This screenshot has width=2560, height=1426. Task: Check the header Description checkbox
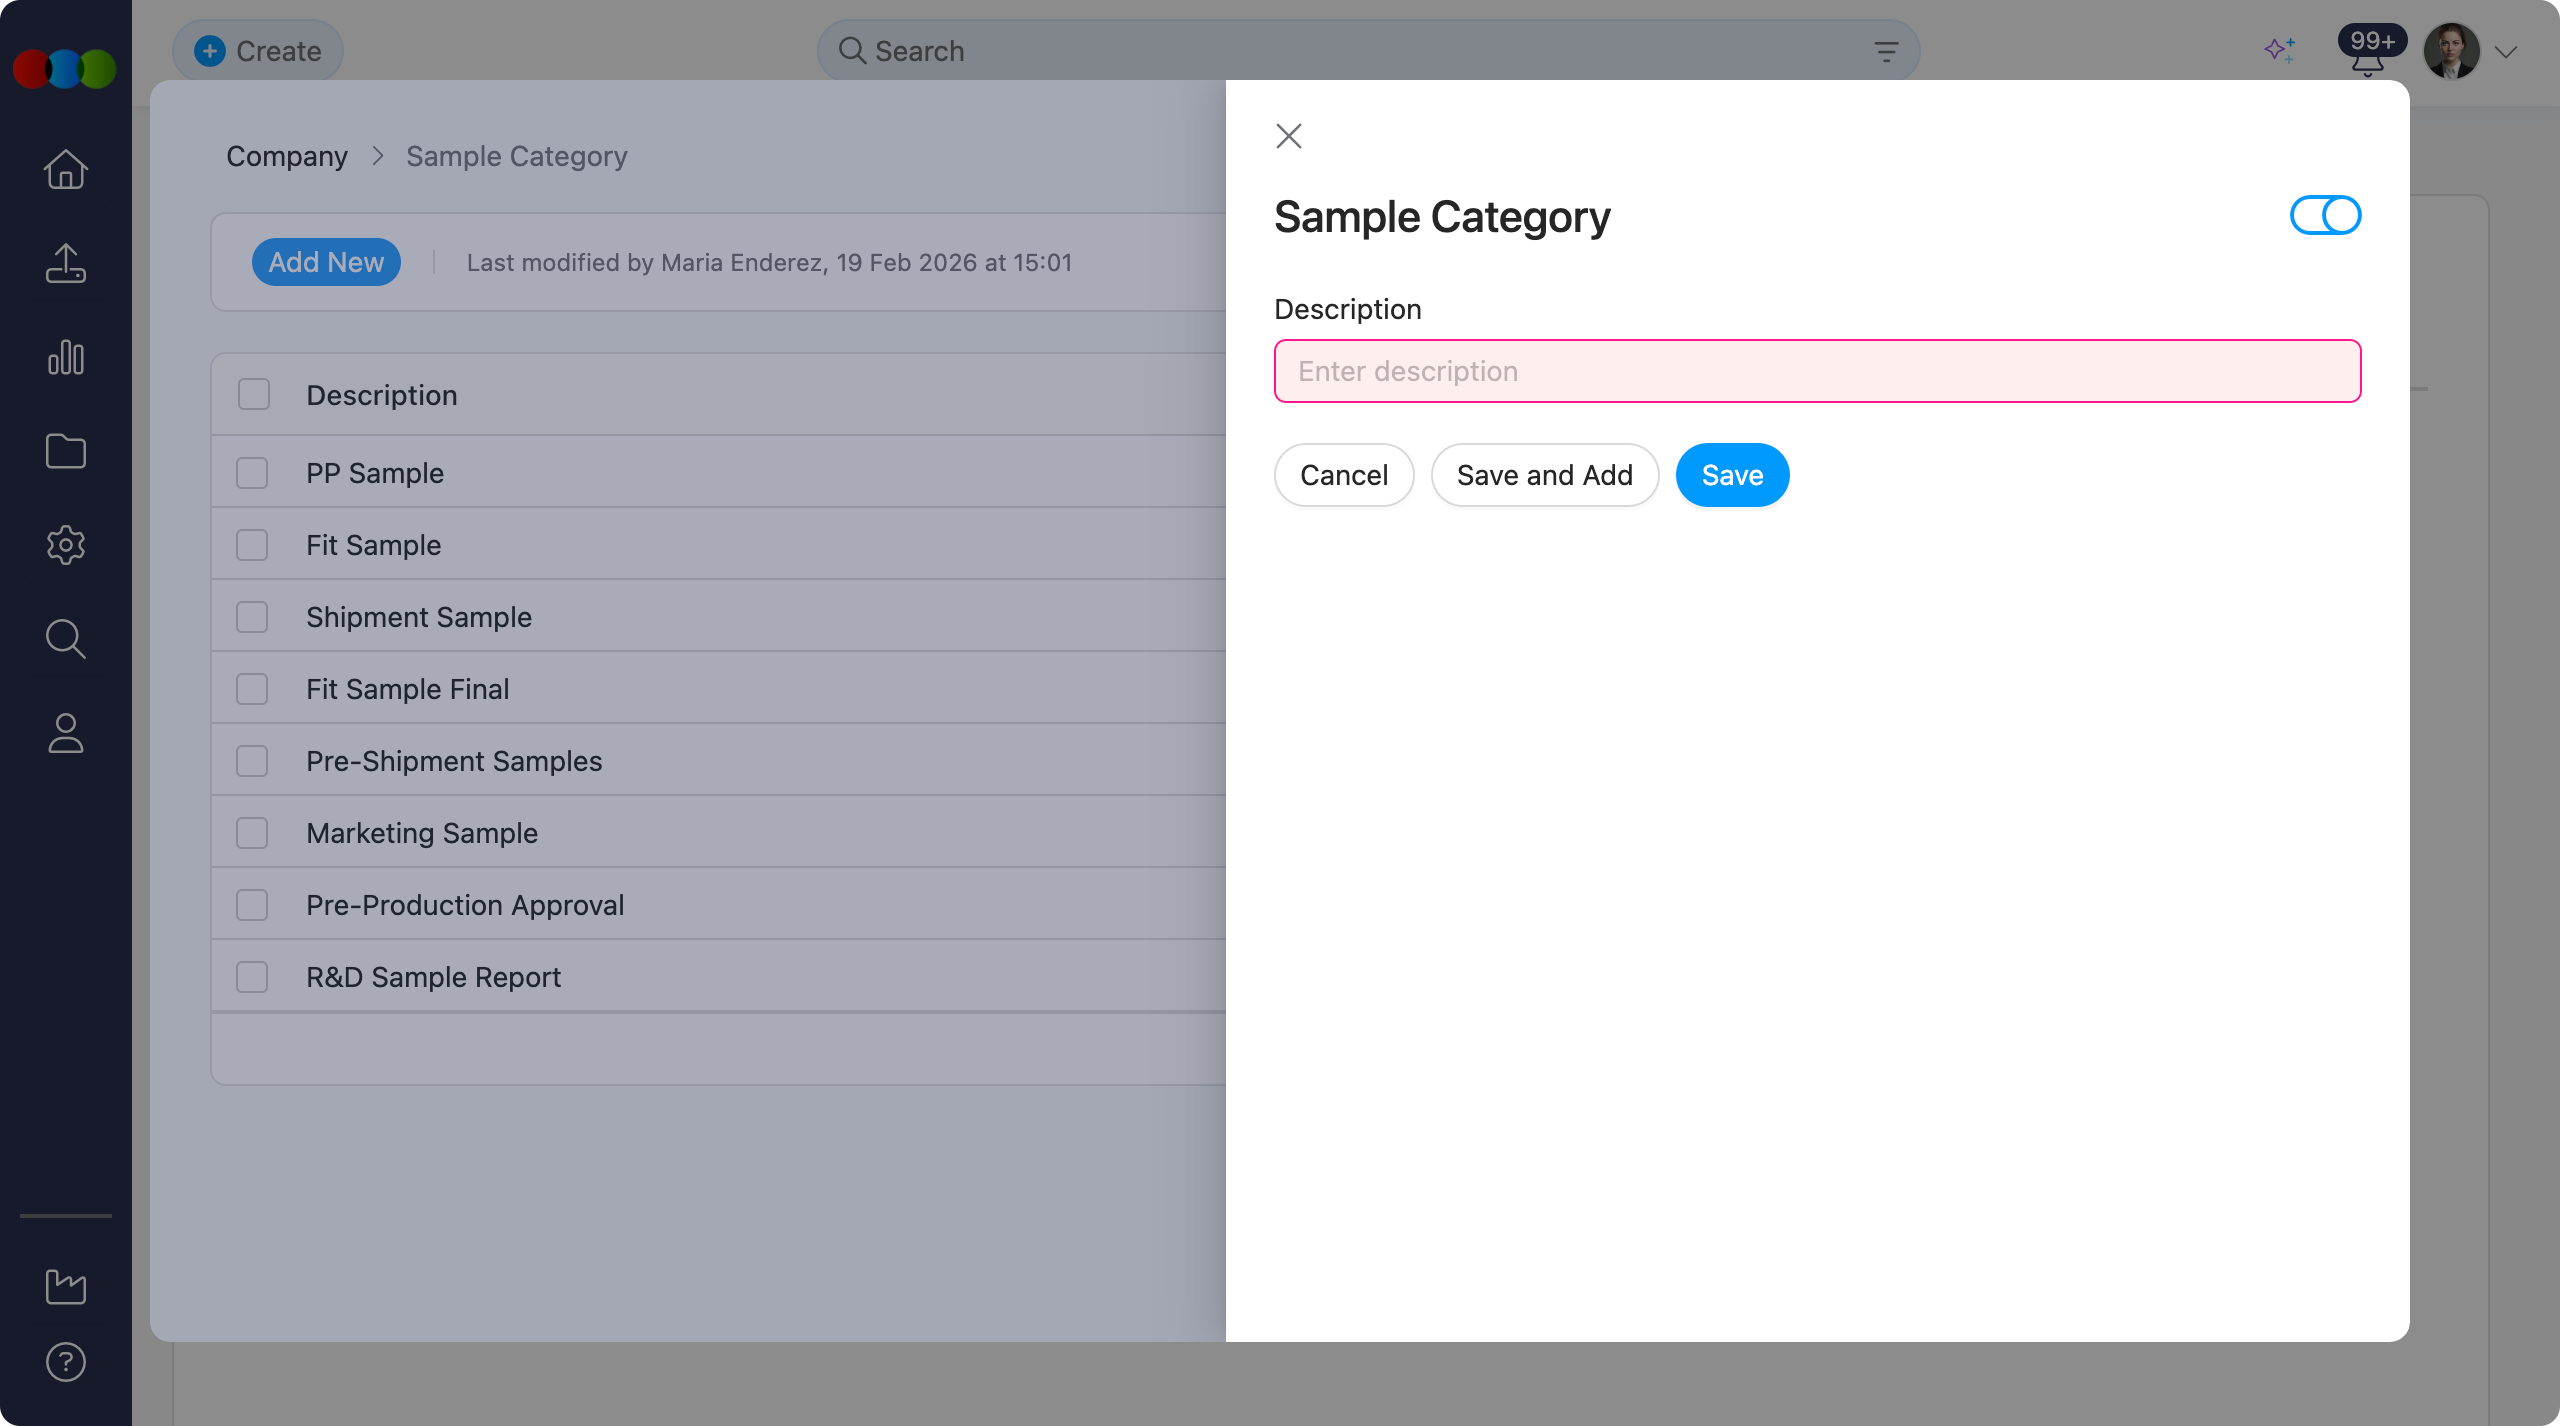pyautogui.click(x=251, y=394)
